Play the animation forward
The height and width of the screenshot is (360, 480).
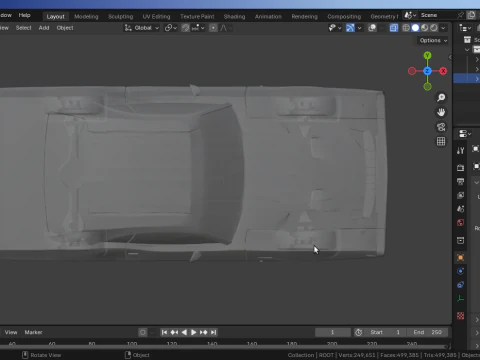point(194,332)
